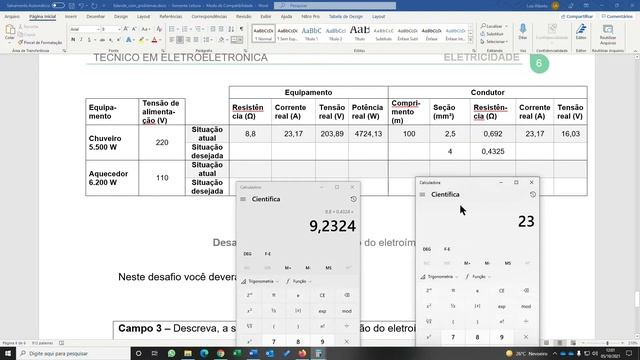Switch to the Correspondências tab
The height and width of the screenshot is (360, 640).
[209, 16]
